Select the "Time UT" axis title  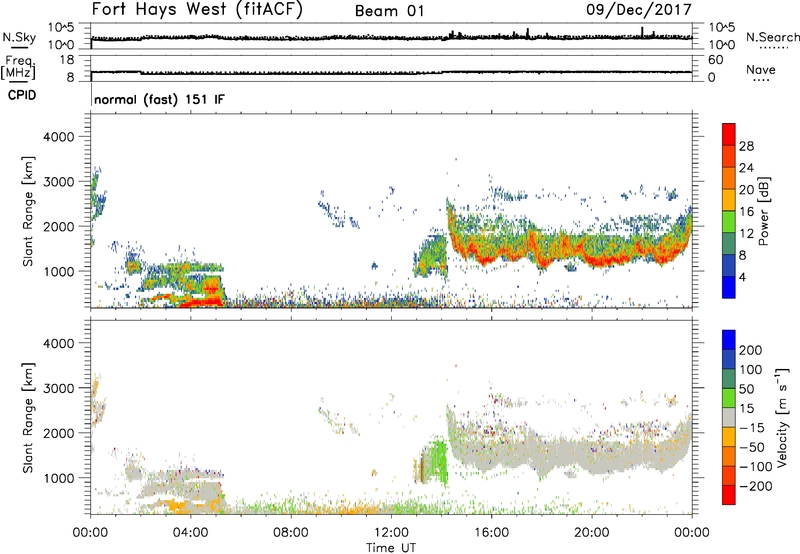[x=391, y=548]
